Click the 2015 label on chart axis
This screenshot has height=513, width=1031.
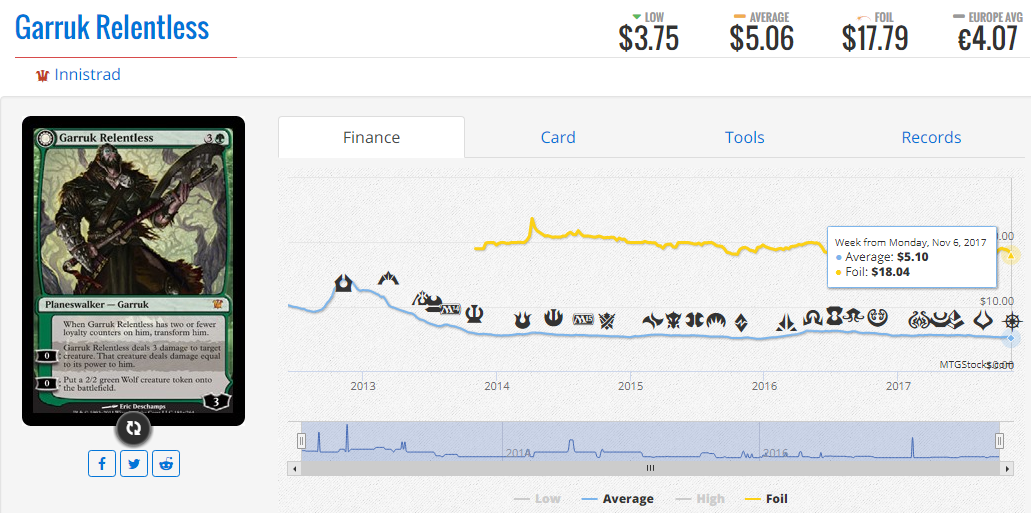point(631,386)
